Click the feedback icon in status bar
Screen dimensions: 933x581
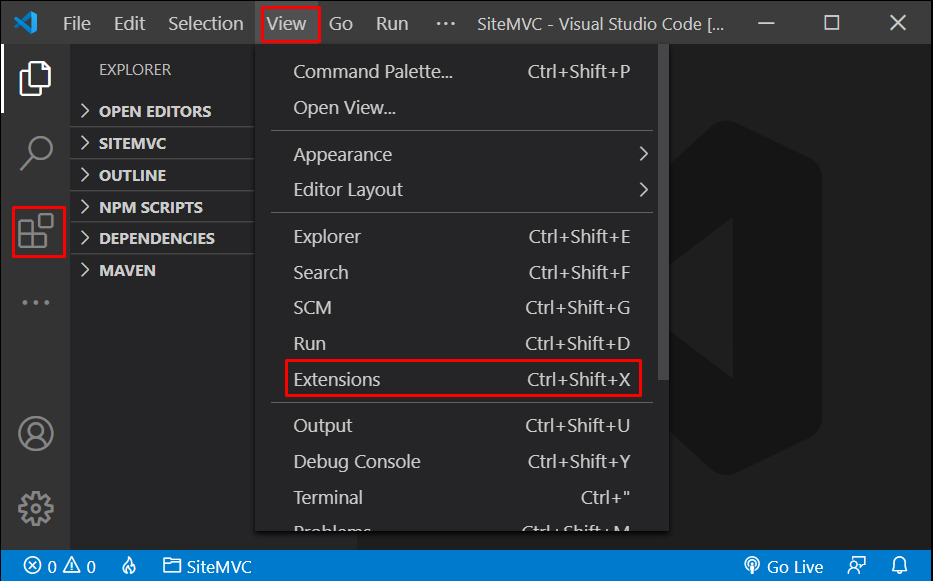point(856,566)
